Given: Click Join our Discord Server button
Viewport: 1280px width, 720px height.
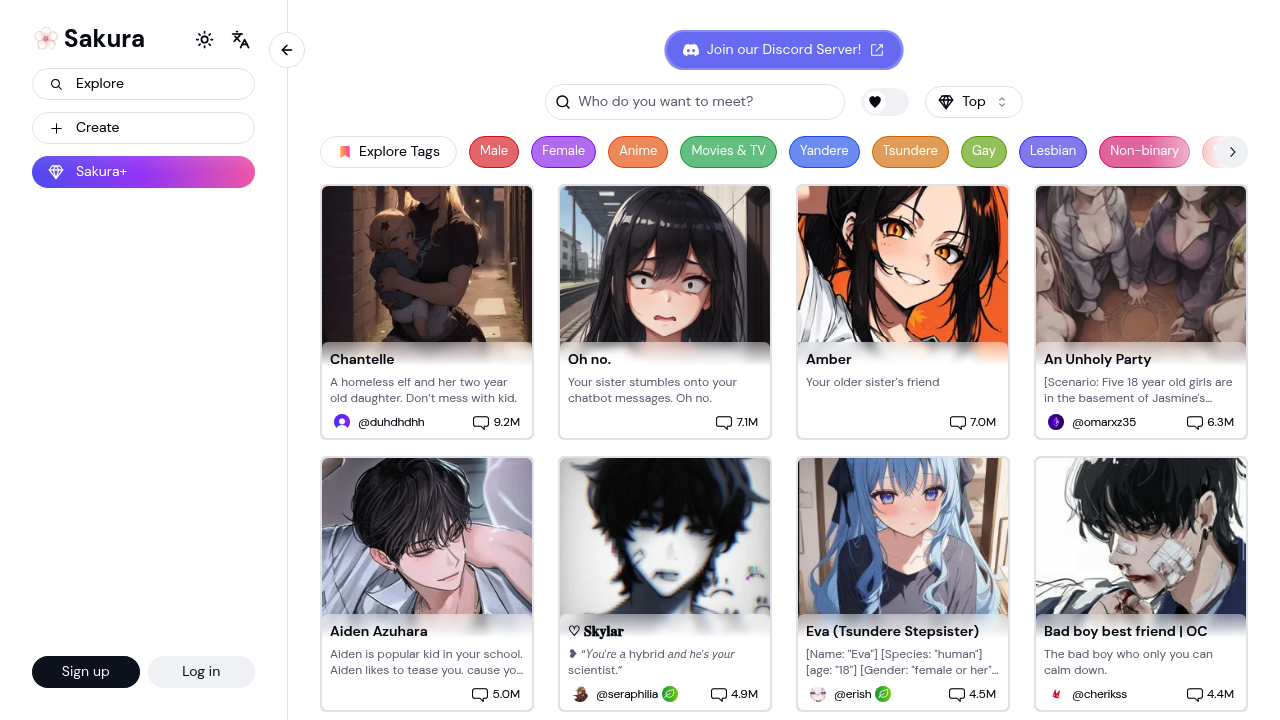Looking at the screenshot, I should tap(784, 50).
